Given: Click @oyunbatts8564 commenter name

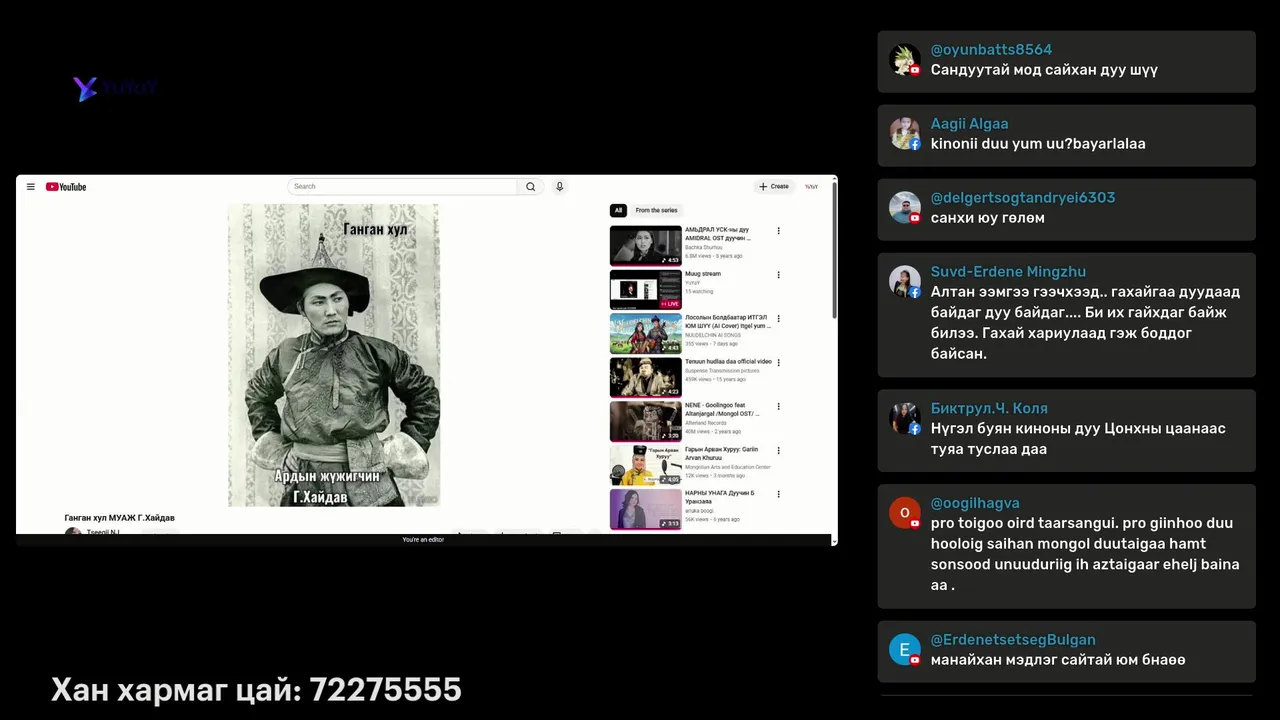Looking at the screenshot, I should [991, 50].
